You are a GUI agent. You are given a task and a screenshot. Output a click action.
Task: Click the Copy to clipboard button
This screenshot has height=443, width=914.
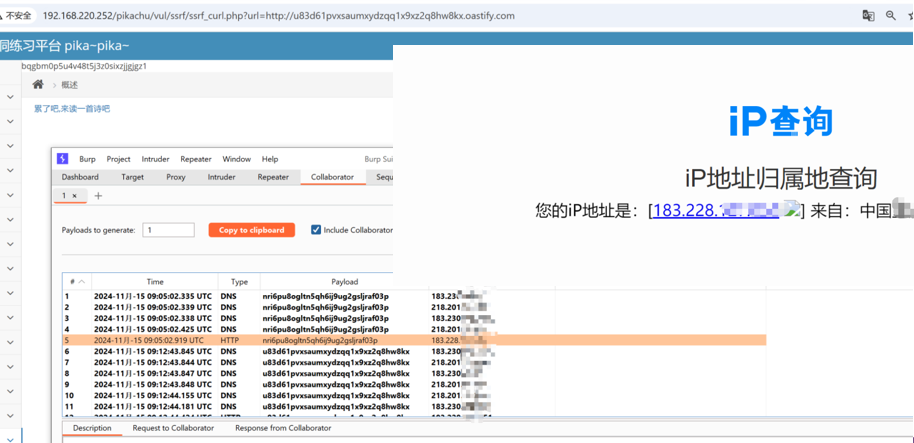(252, 230)
